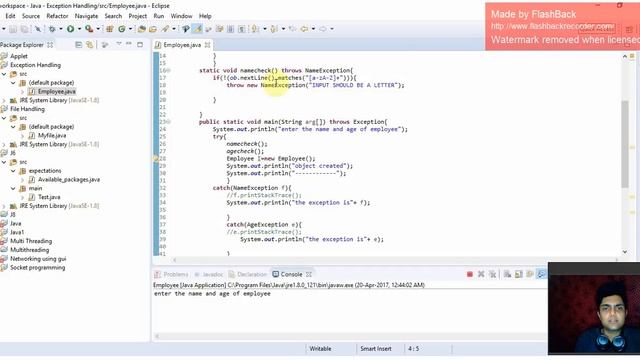This screenshot has width=640, height=360.
Task: Click Remove All Terminated Launches icon
Action: point(493,274)
